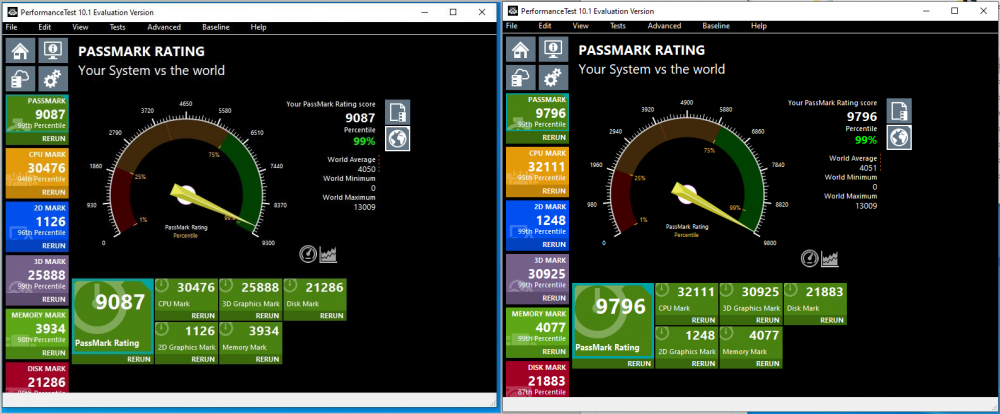Click the yellow needle on the left gauge dial
The width and height of the screenshot is (1000, 414).
210,203
